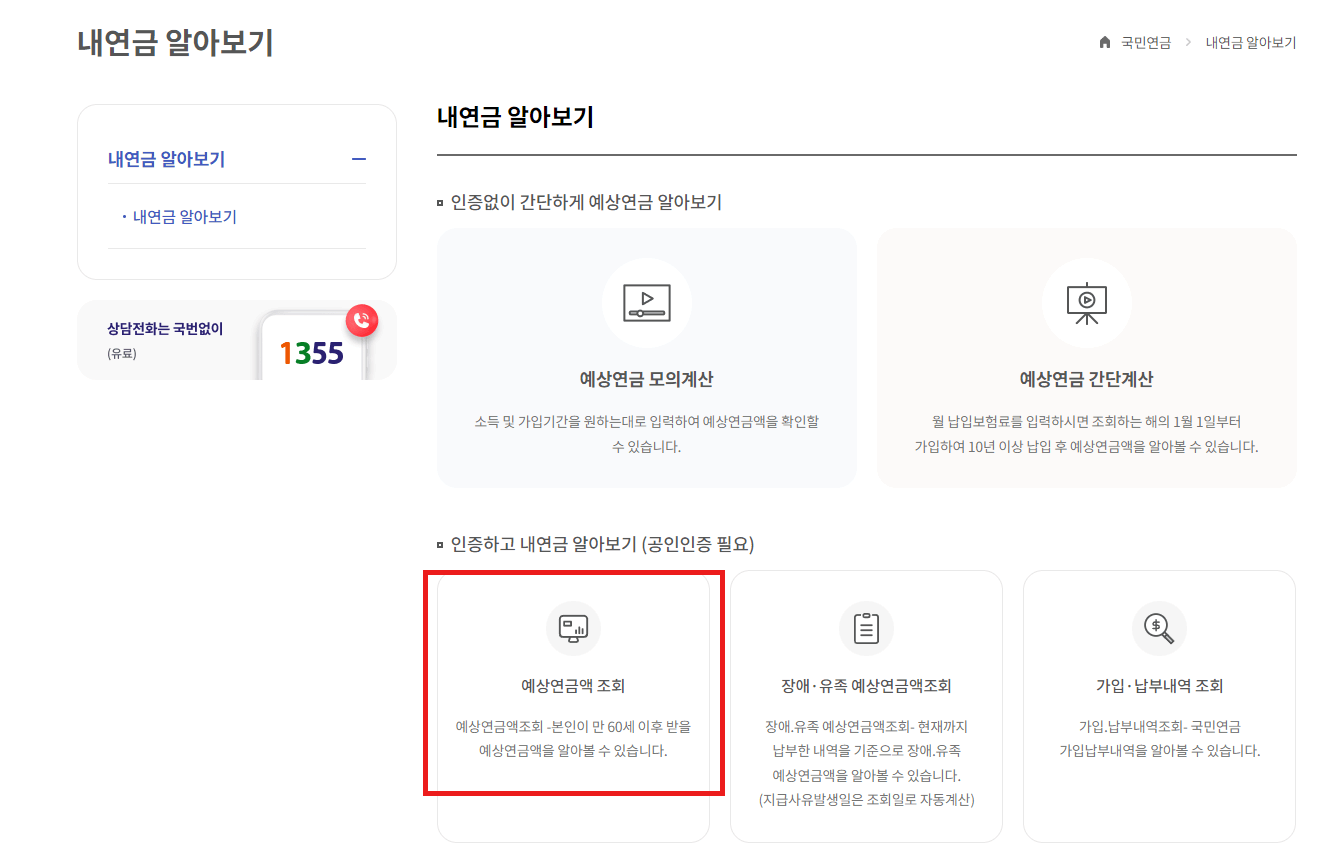Click the clipboard icon for 장애·유족 예상연금액조회

(866, 628)
